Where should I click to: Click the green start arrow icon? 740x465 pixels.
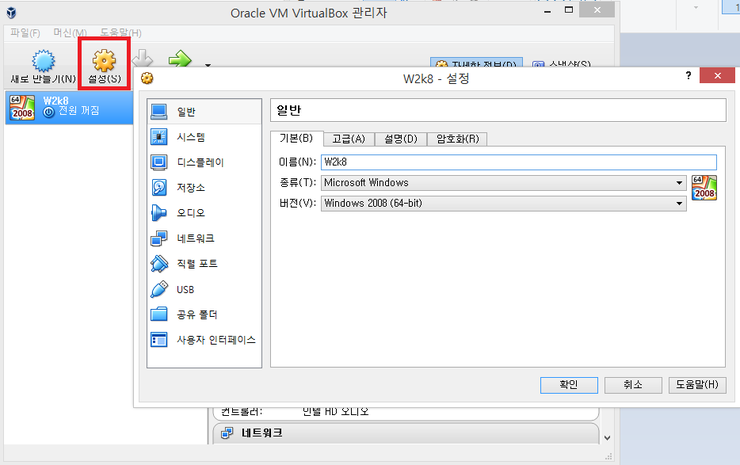180,60
